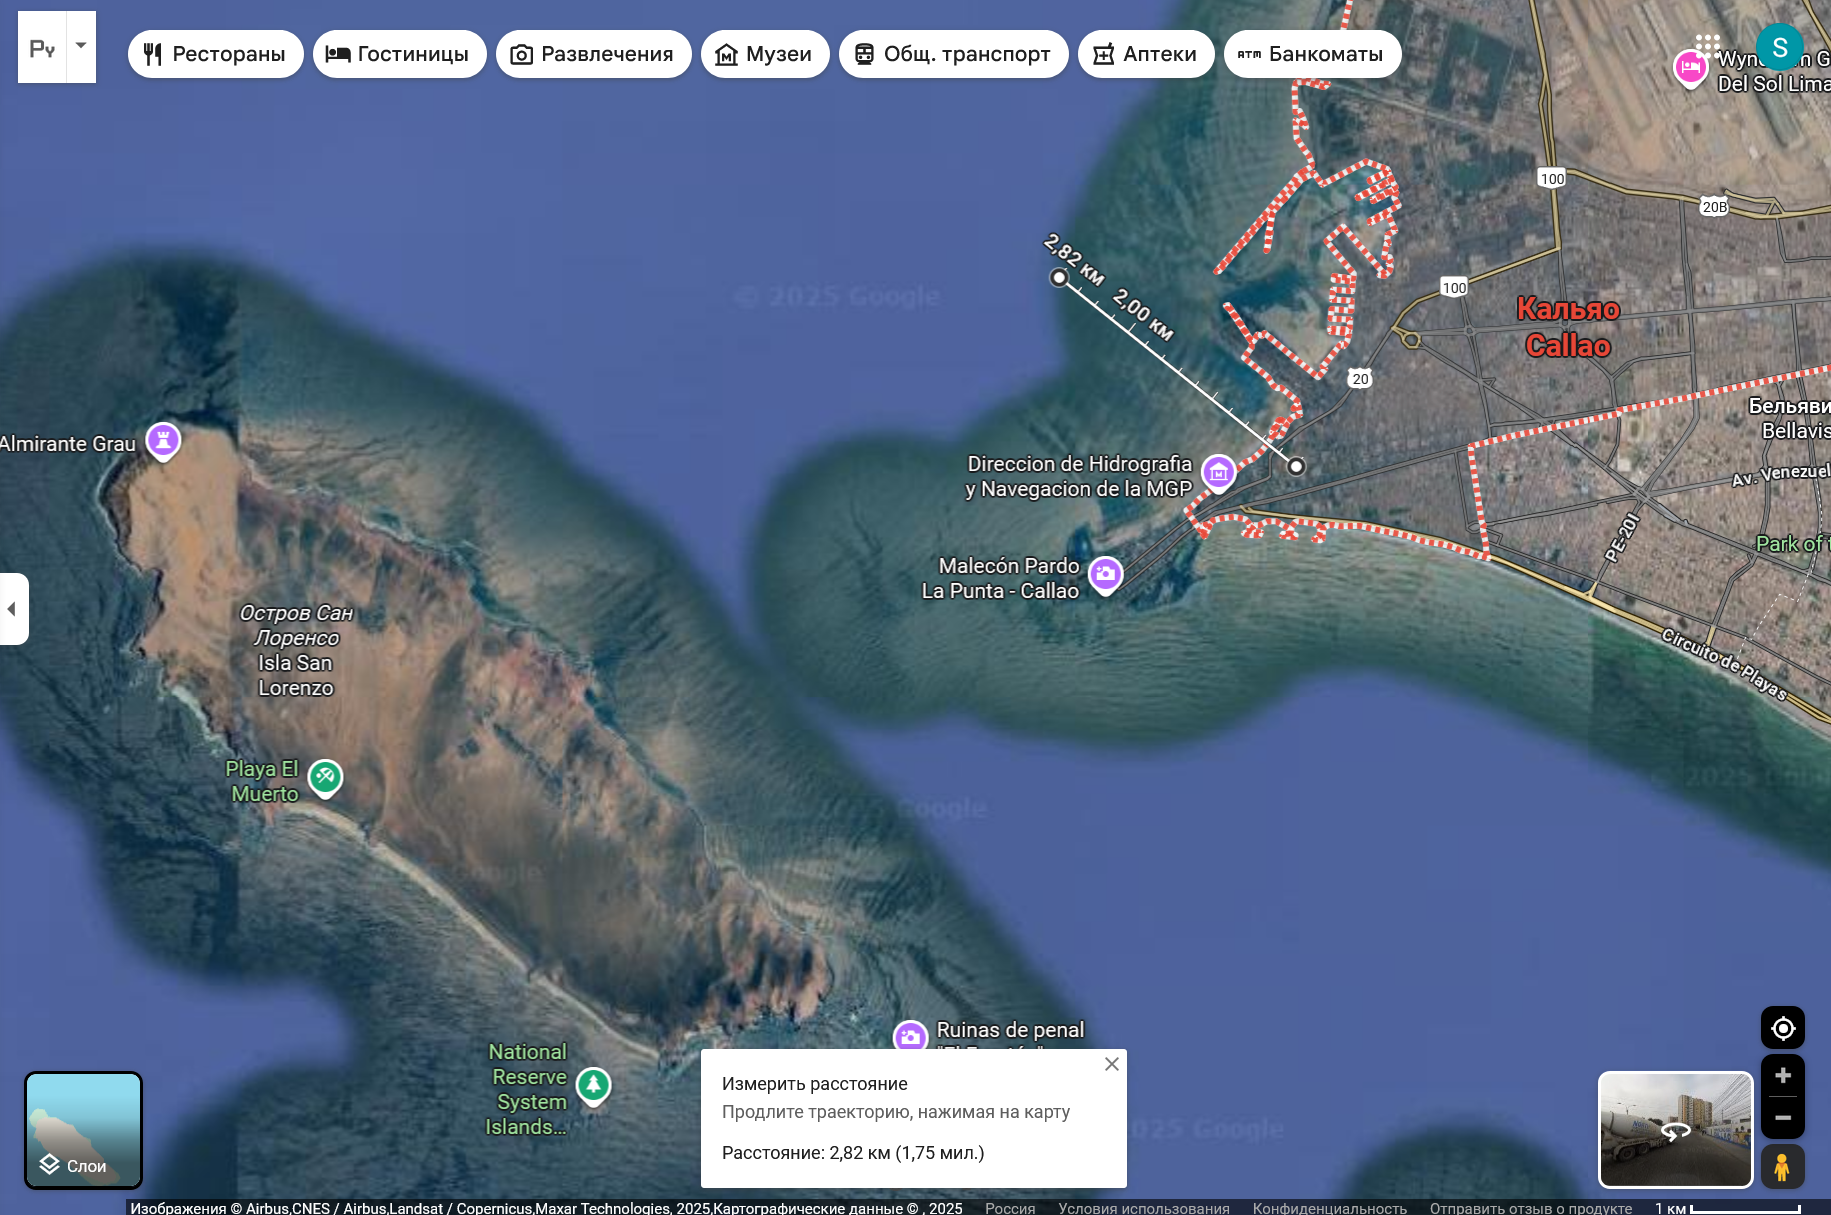Close the measure distance dialog
The height and width of the screenshot is (1215, 1831).
tap(1111, 1064)
